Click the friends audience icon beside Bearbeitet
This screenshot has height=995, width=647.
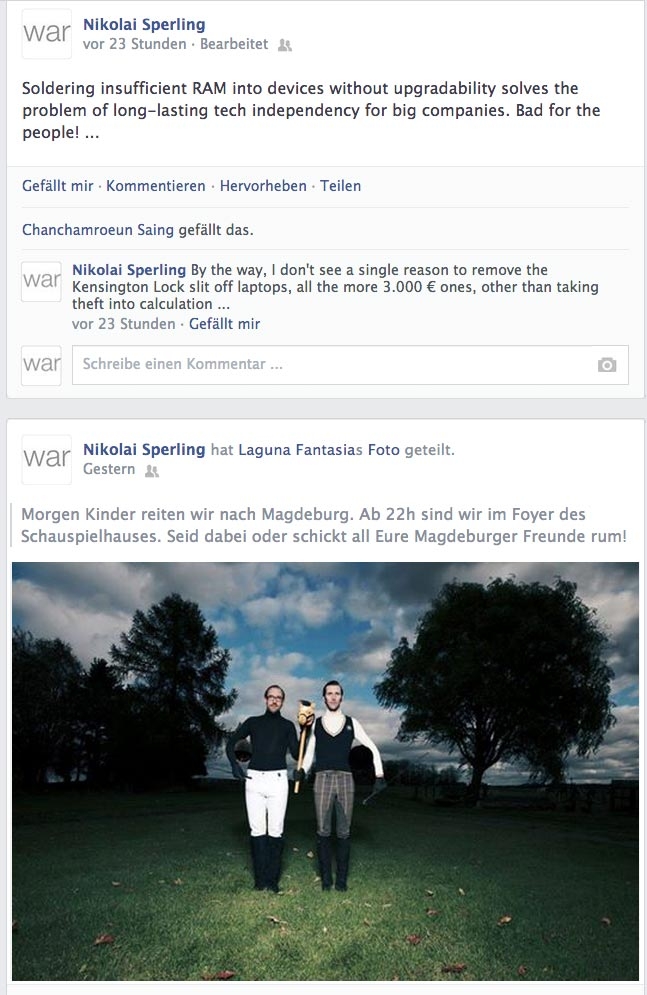(x=285, y=45)
